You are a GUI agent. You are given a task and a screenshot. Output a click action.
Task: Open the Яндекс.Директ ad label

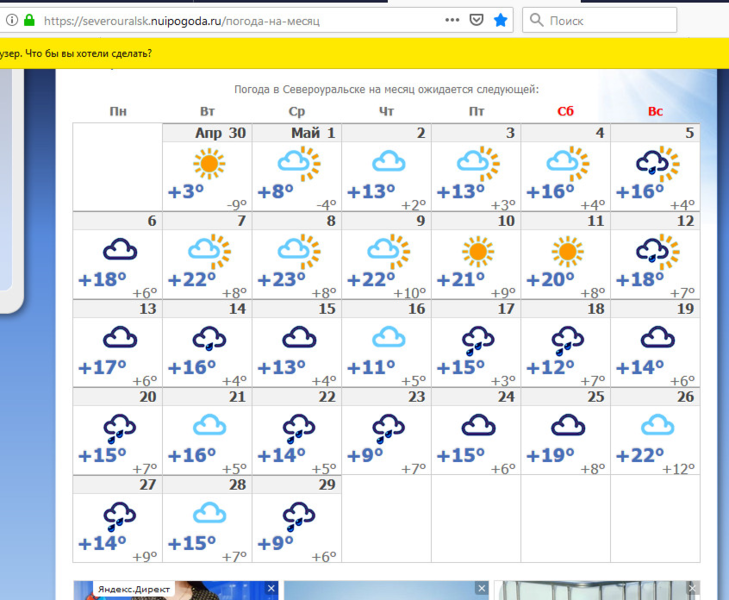pos(134,589)
